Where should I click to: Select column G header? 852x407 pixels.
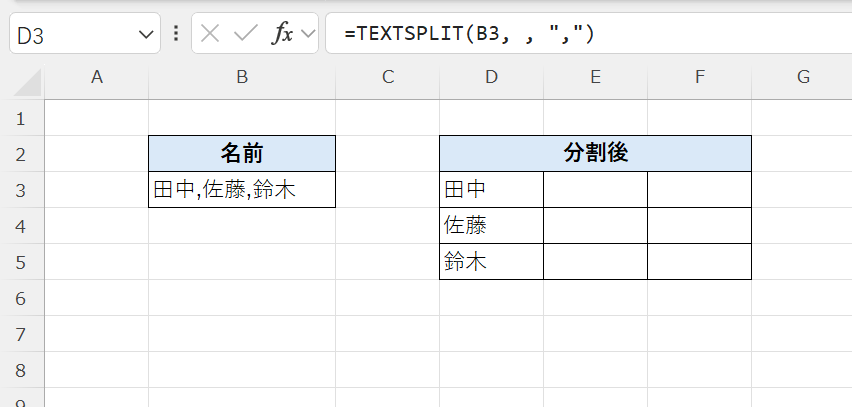coord(802,76)
